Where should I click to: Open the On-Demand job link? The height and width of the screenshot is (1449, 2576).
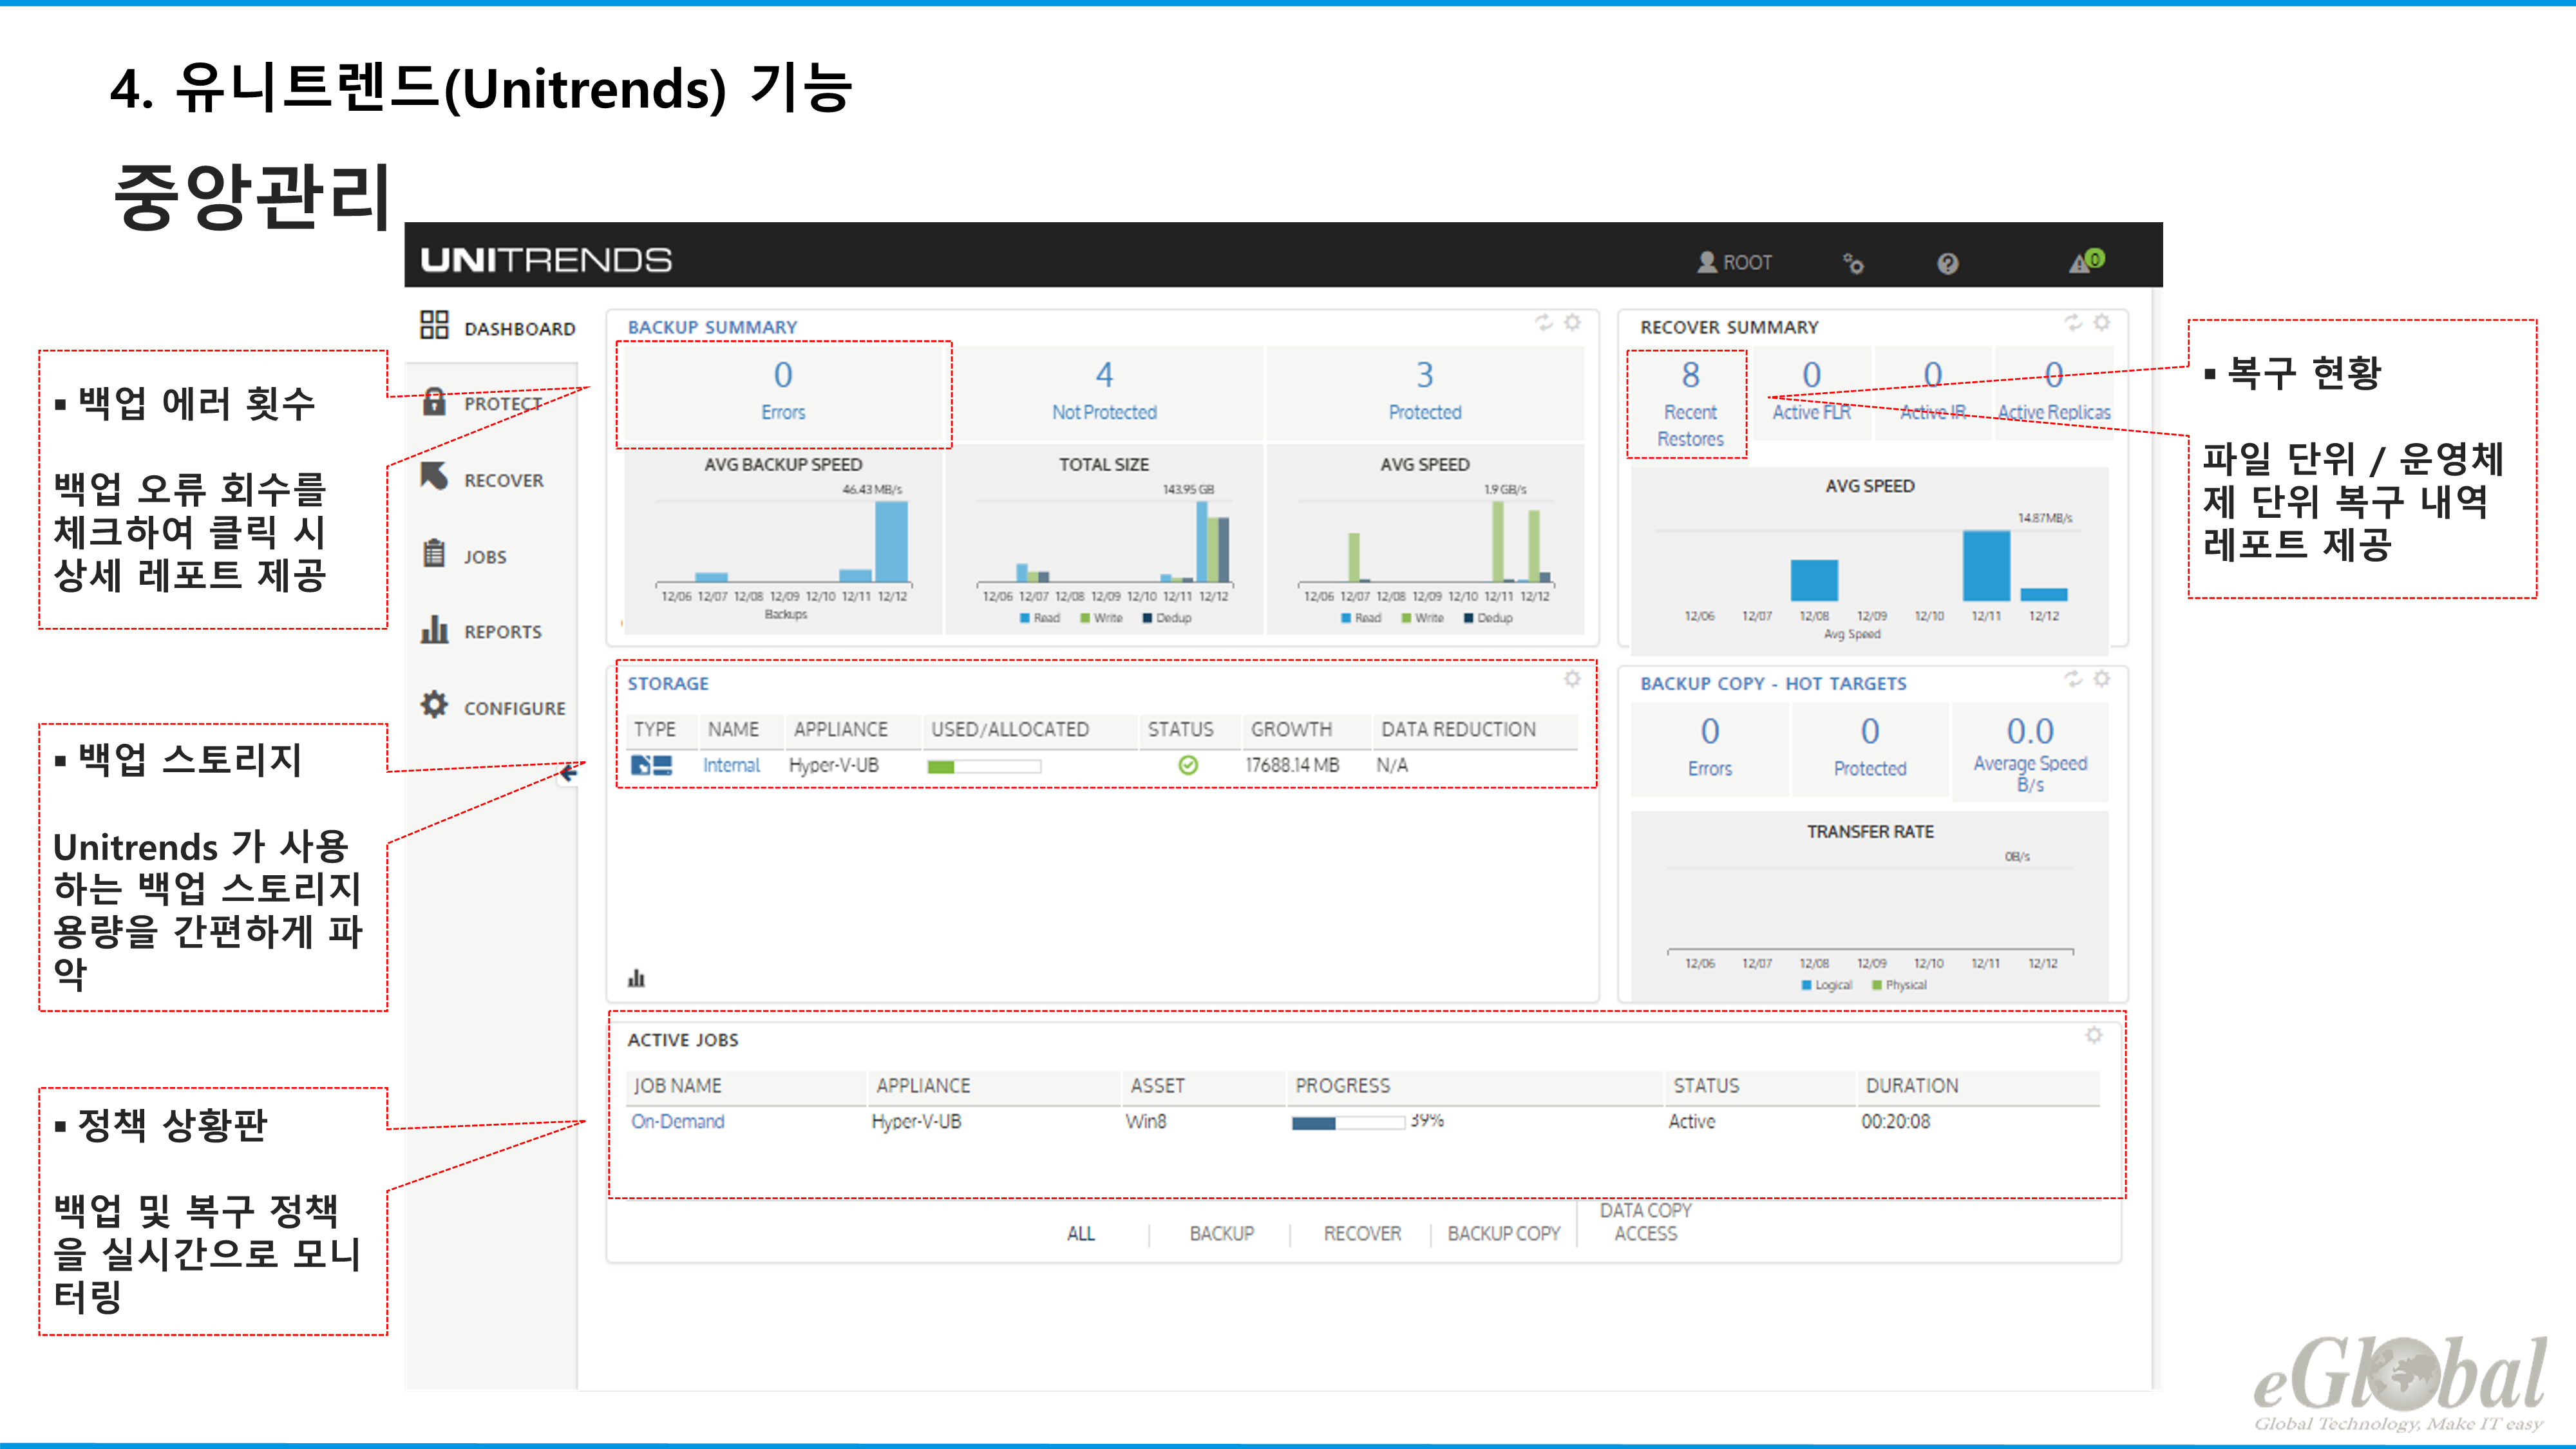pos(677,1122)
